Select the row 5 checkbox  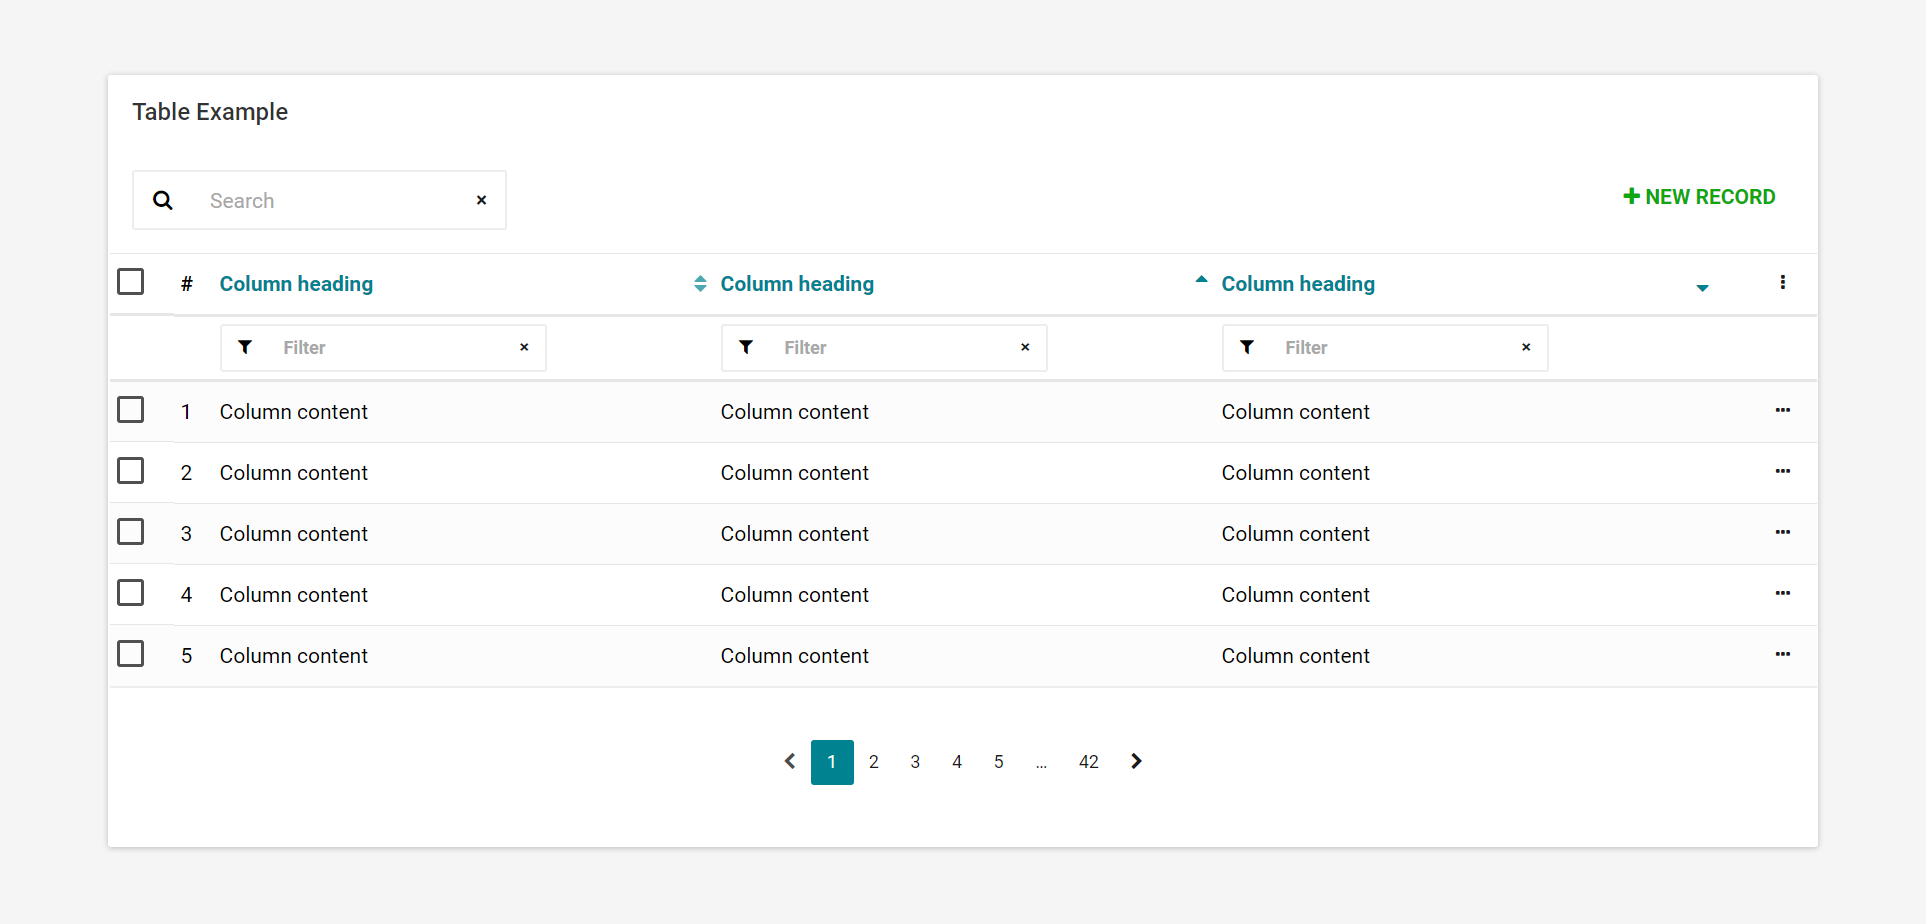pos(131,654)
